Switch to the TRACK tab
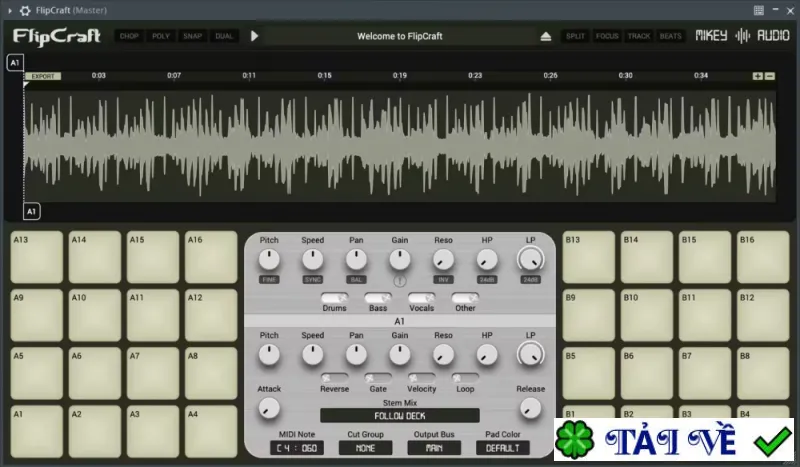Screen dimensions: 800x467 [x=639, y=36]
